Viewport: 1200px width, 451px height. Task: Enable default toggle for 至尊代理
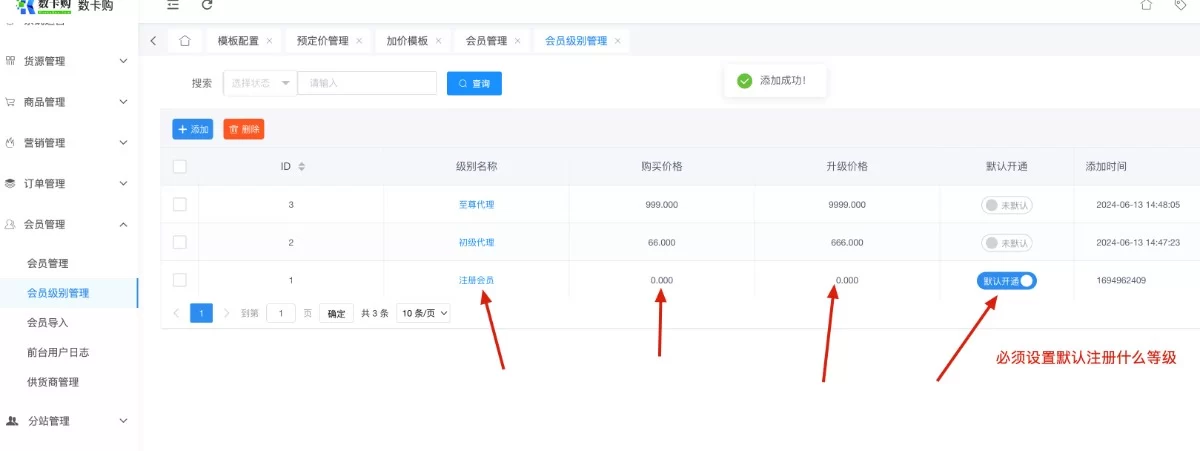[x=1006, y=205]
